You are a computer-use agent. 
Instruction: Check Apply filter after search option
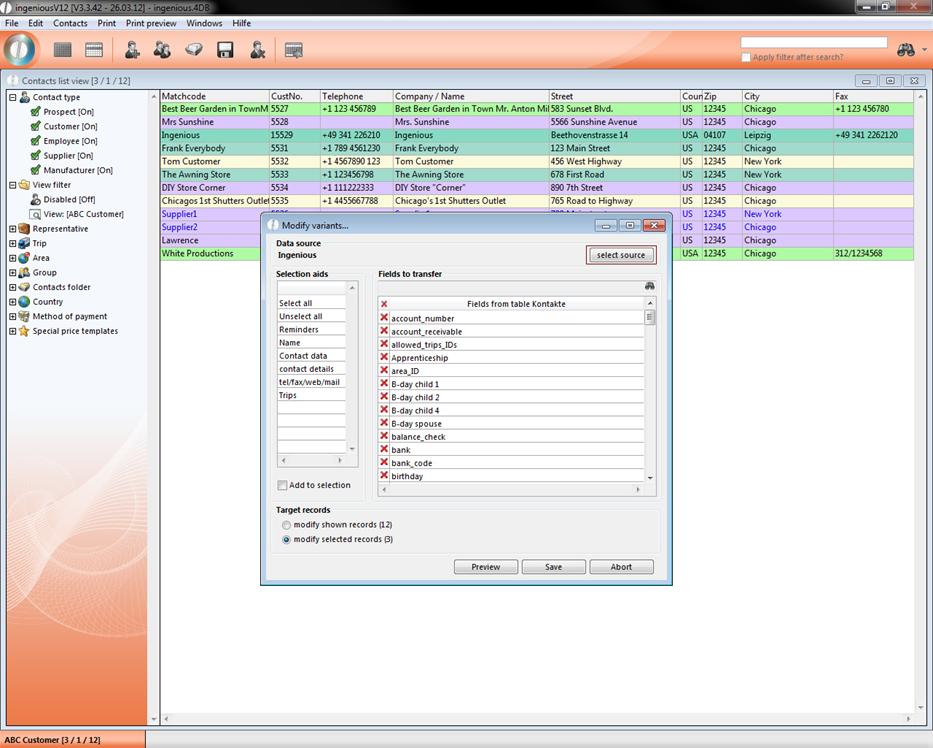click(x=746, y=57)
